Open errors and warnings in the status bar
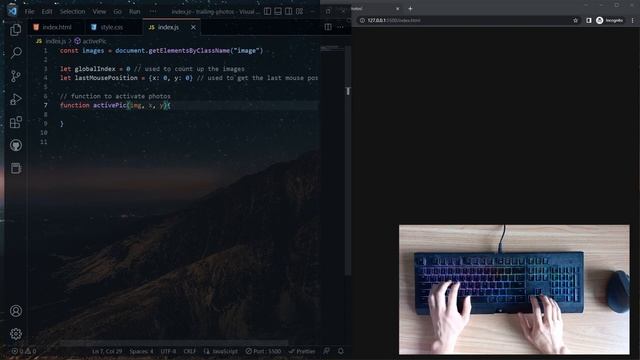The width and height of the screenshot is (640, 360). click(x=24, y=351)
